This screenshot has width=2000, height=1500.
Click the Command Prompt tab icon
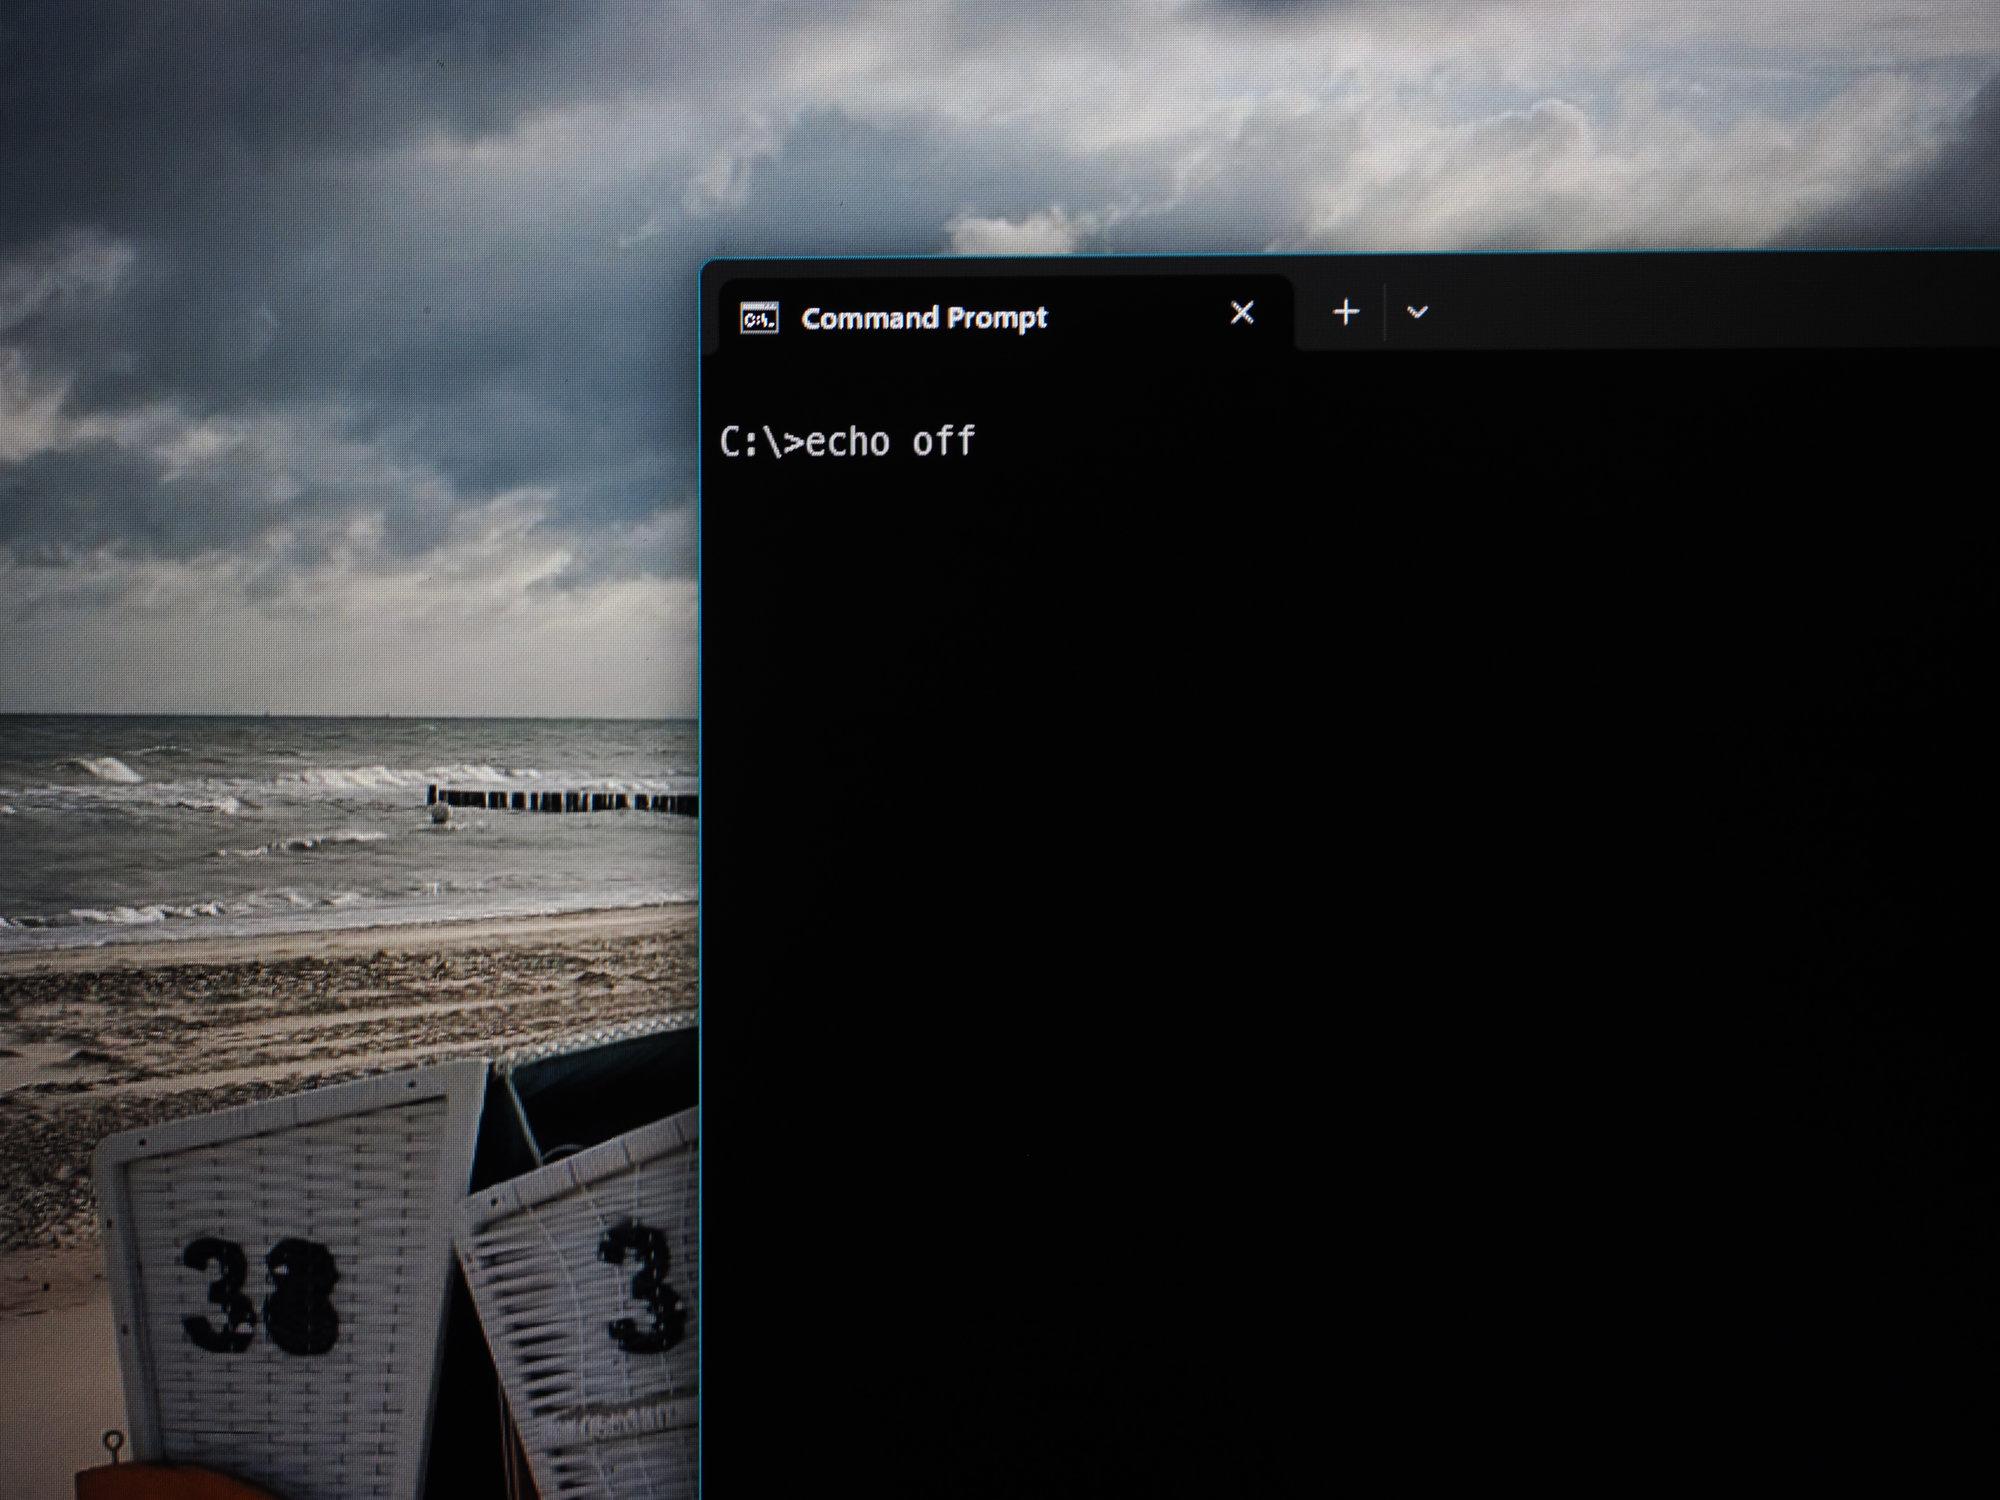(x=759, y=318)
